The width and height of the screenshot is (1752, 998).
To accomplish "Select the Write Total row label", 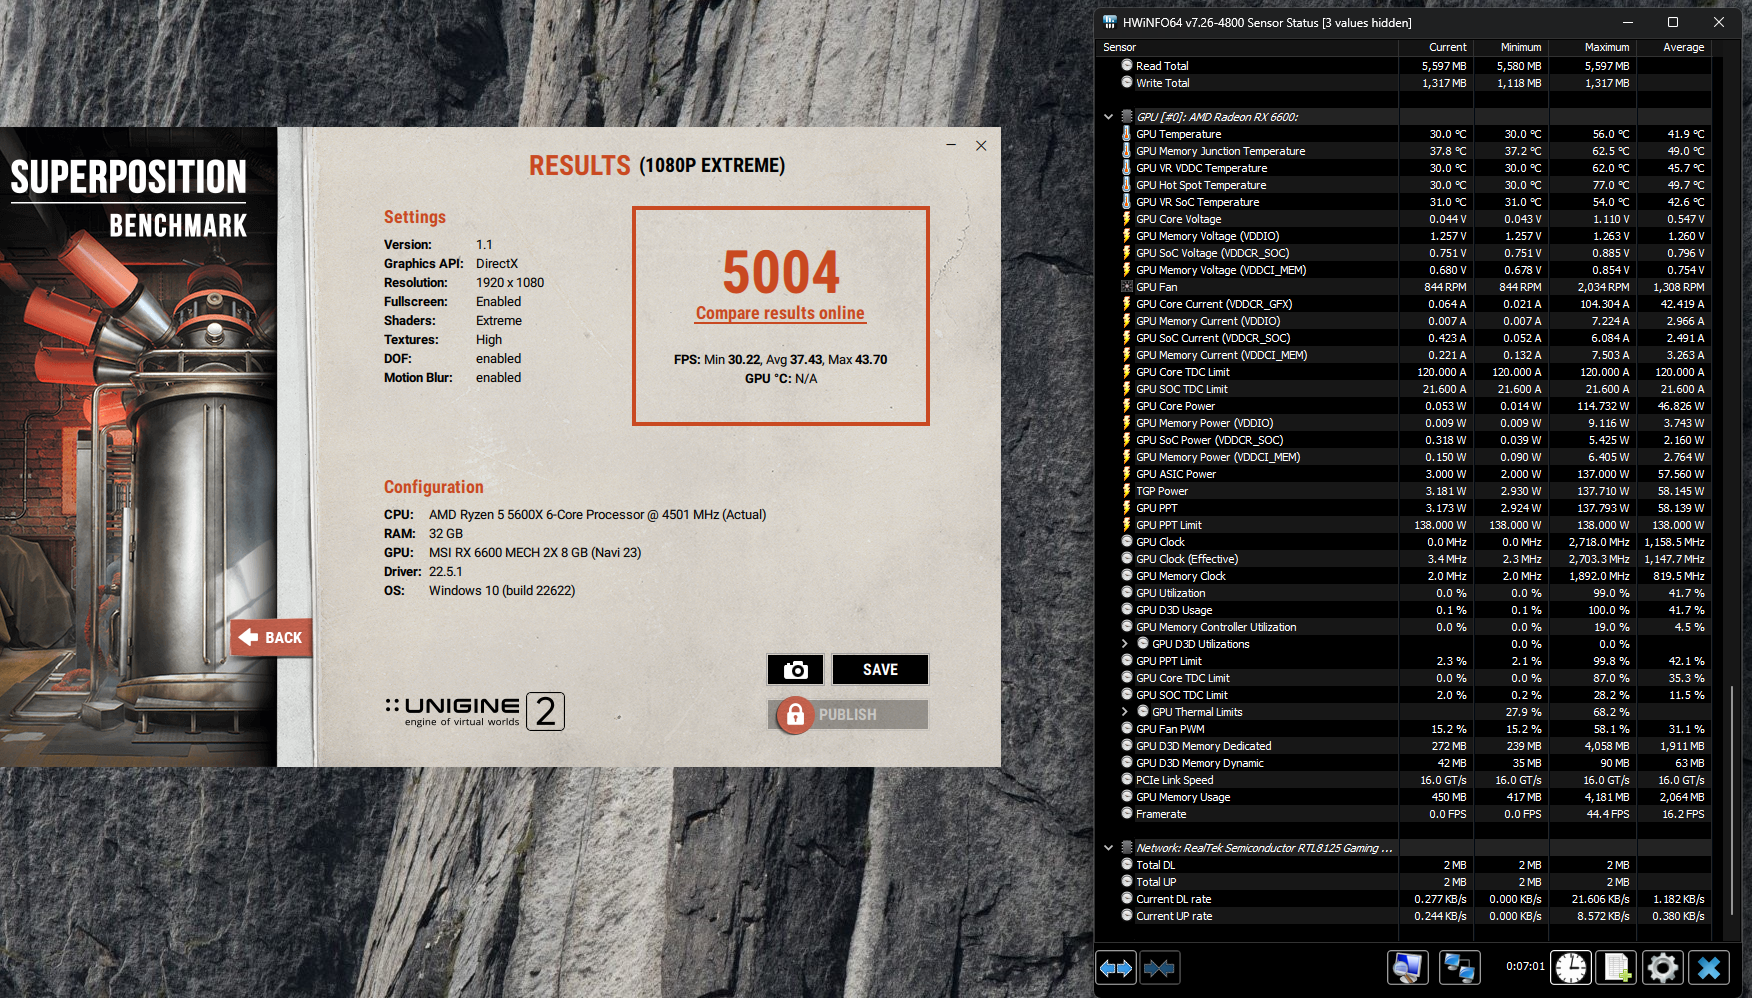I will click(1163, 83).
